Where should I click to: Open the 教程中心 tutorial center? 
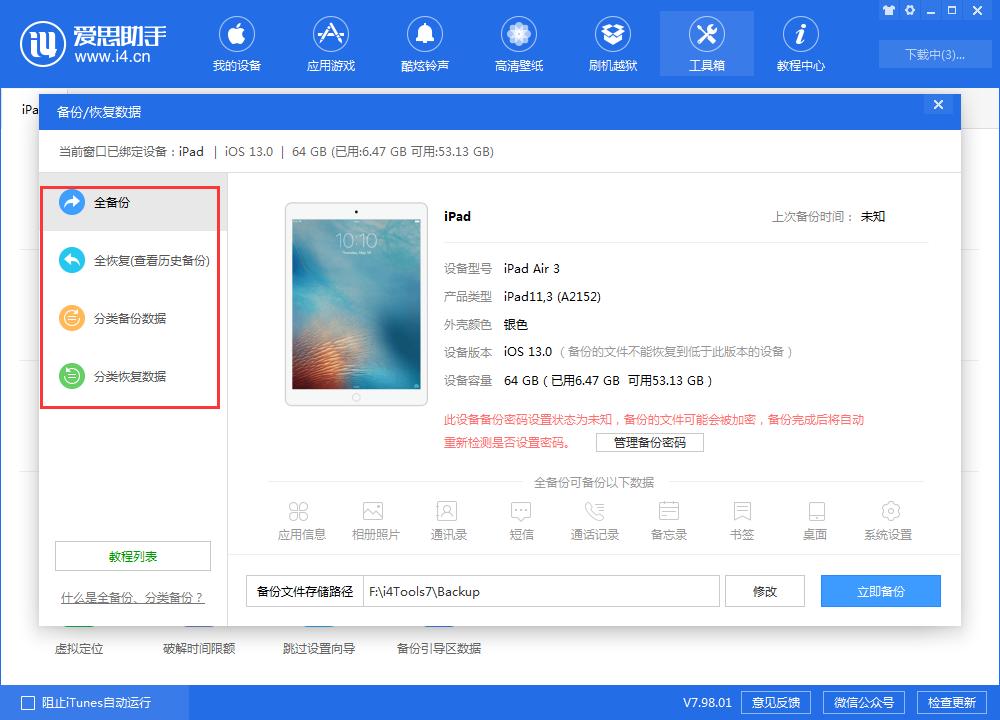pyautogui.click(x=800, y=44)
